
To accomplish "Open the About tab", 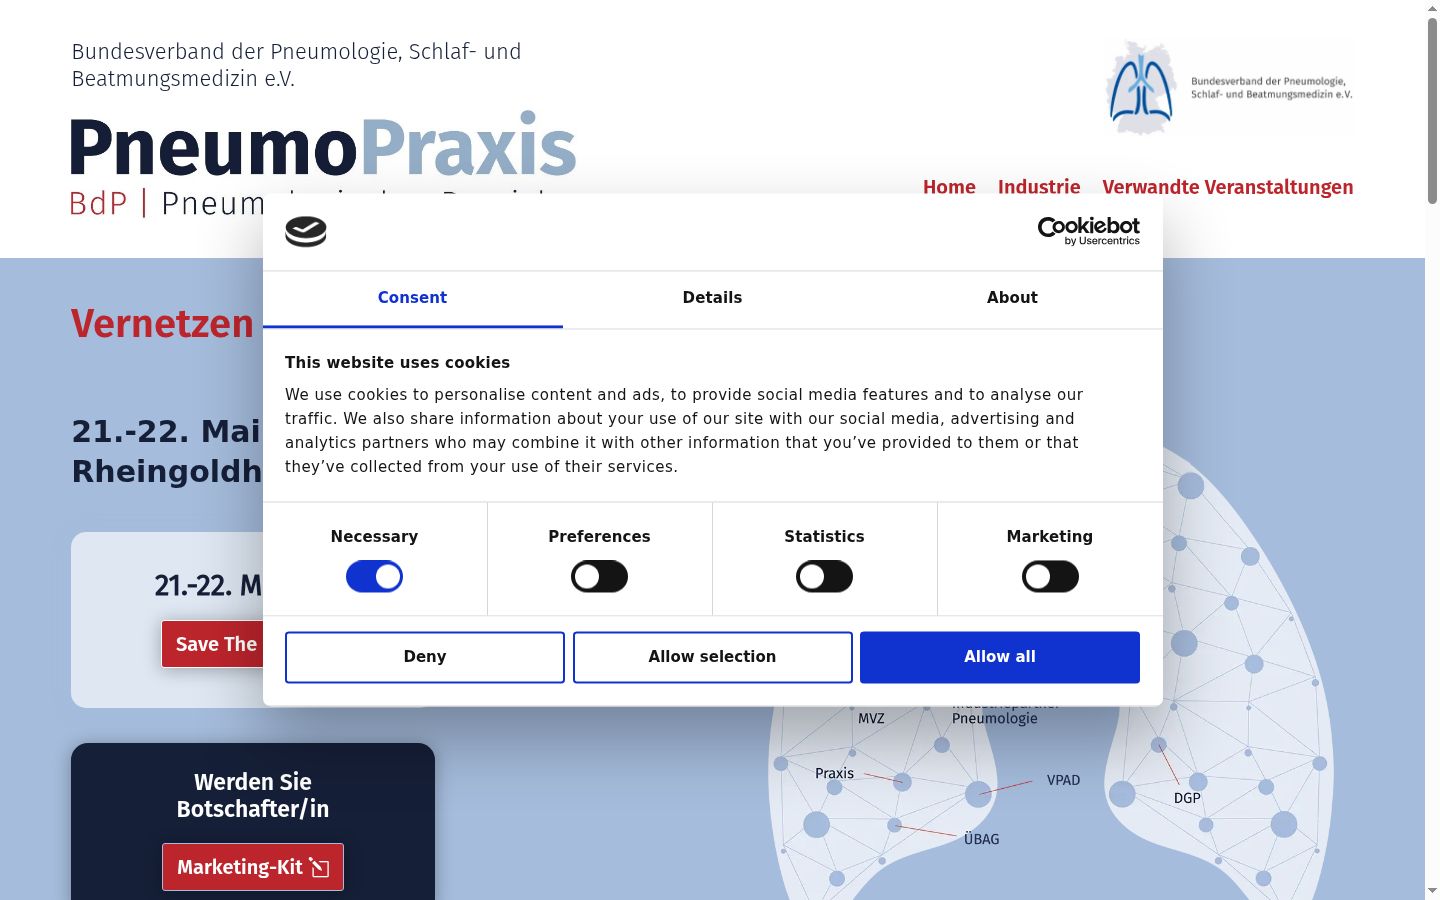I will 1012,298.
